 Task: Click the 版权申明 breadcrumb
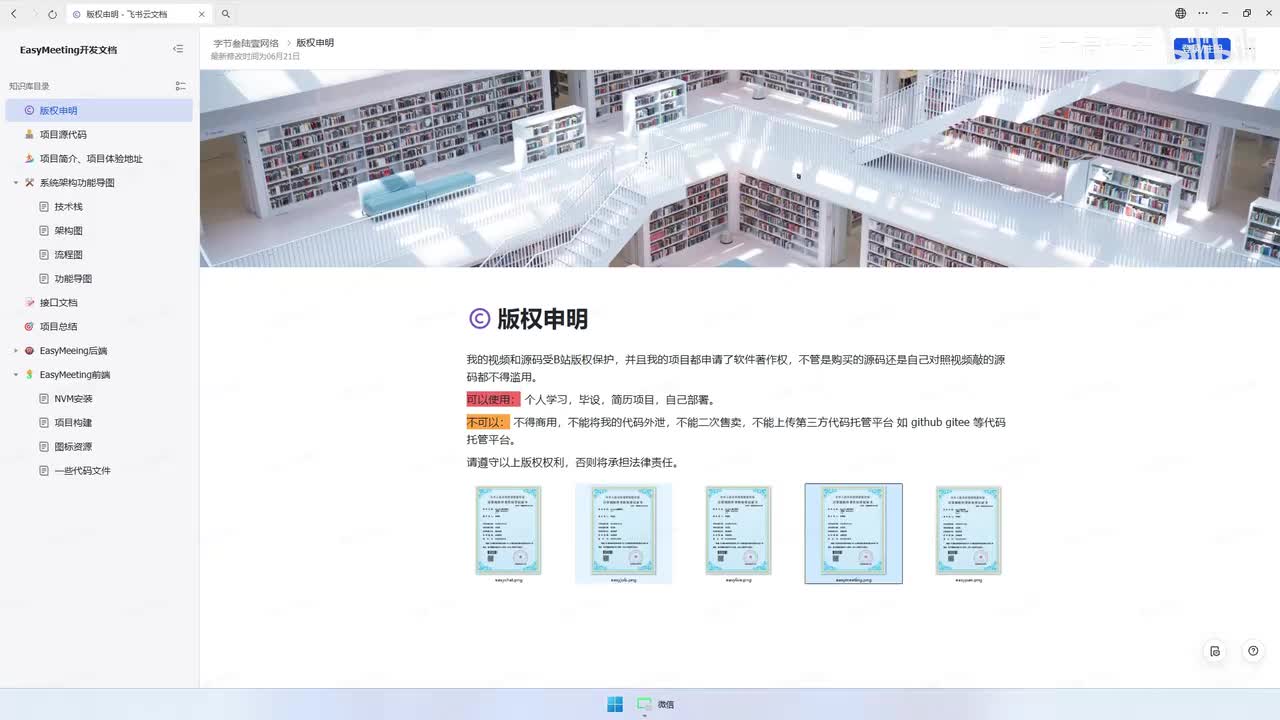coord(315,43)
